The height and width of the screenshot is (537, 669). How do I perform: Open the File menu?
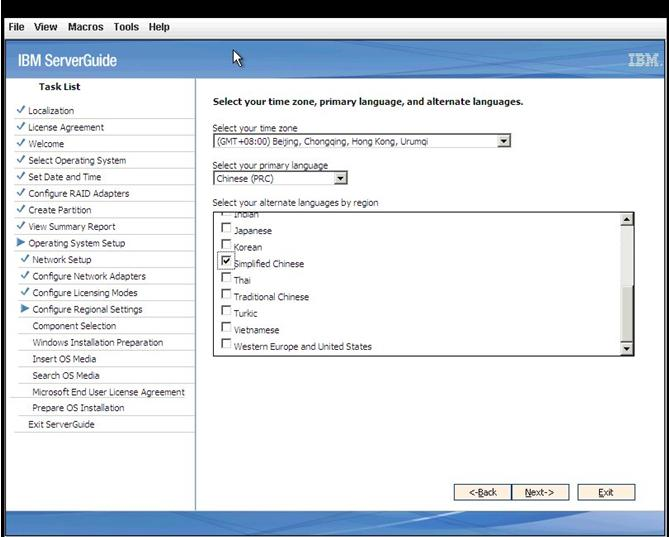(16, 27)
